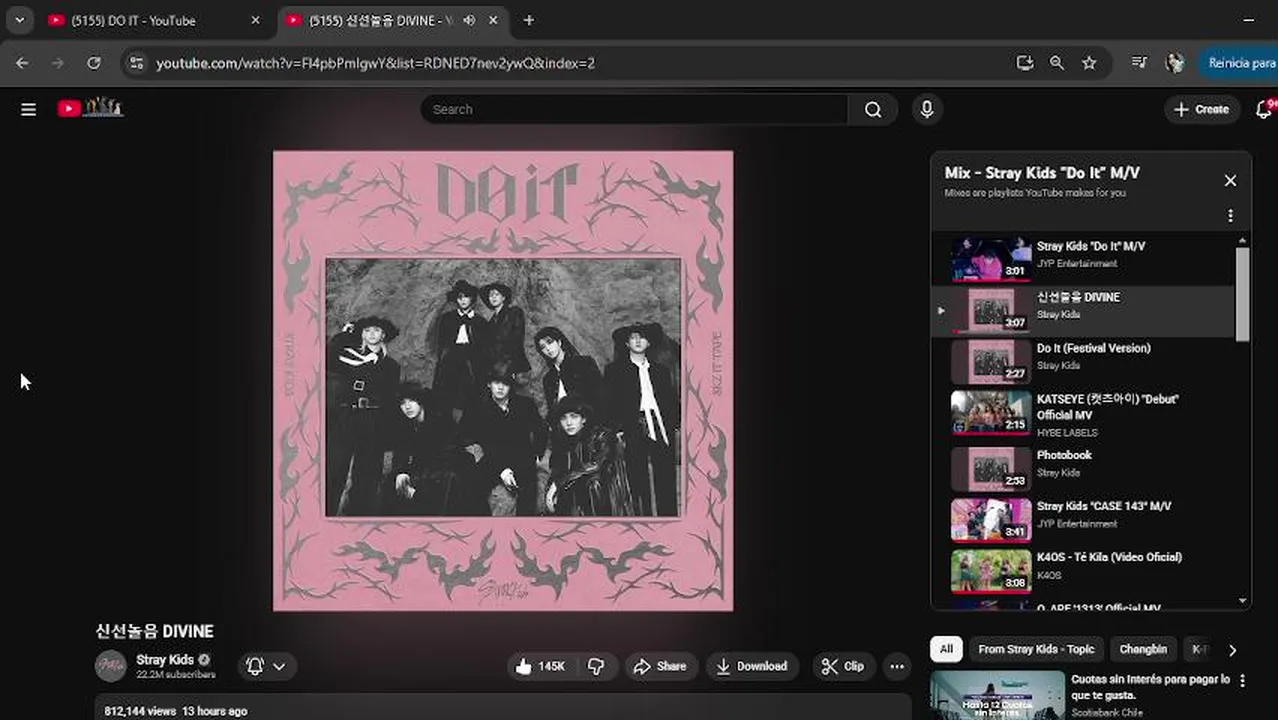Go to the YouTube home logo
The image size is (1278, 720).
click(90, 108)
